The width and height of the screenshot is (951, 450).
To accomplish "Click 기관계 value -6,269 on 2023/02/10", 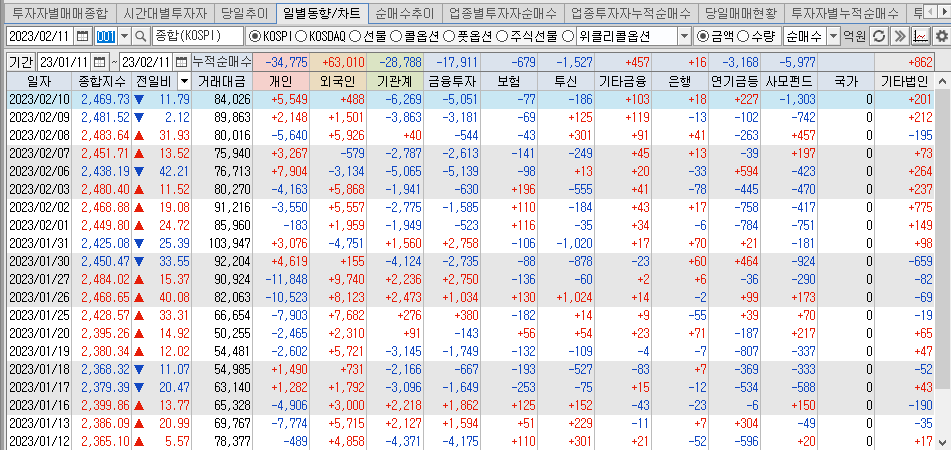I will click(x=402, y=99).
